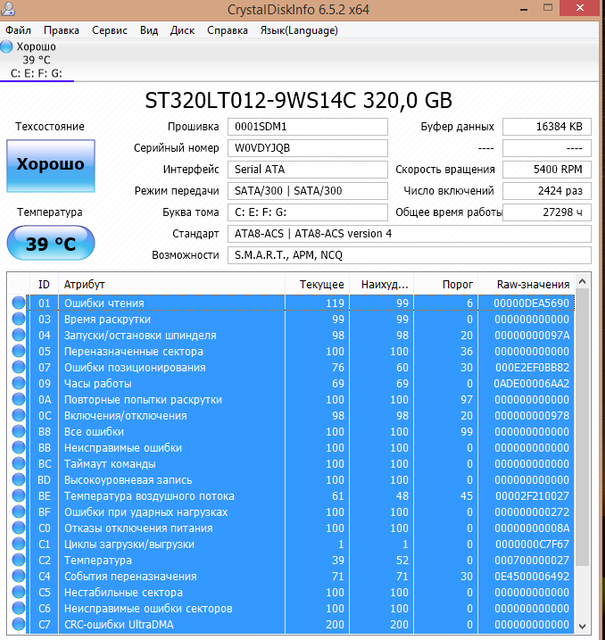Image resolution: width=605 pixels, height=640 pixels.
Task: Click the 39 °C temperature button
Action: [x=51, y=243]
